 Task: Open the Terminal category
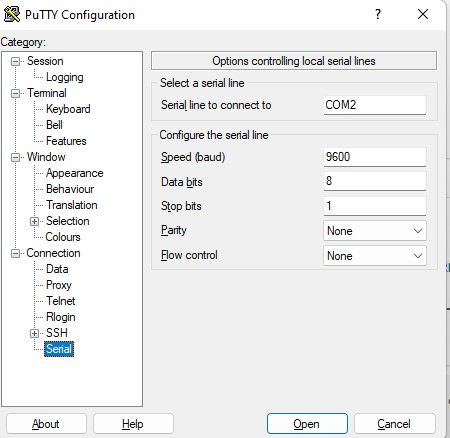(x=47, y=93)
